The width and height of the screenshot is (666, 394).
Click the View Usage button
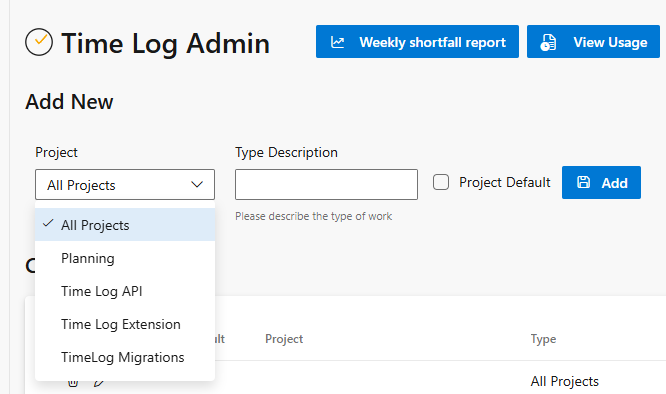click(593, 42)
